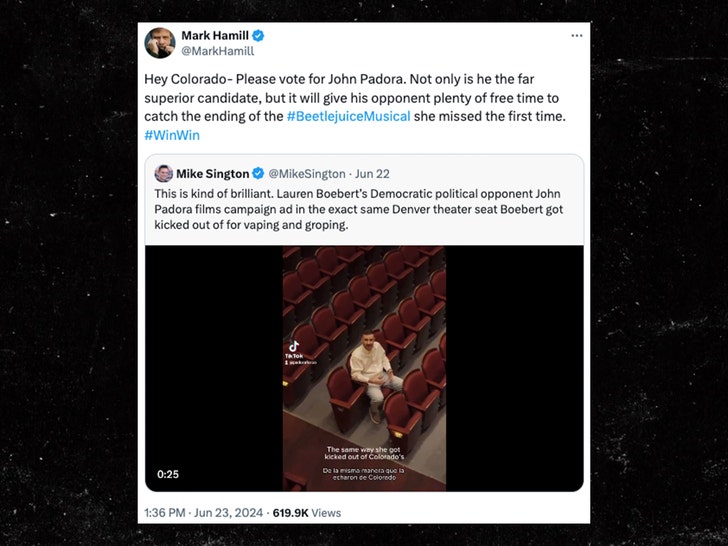This screenshot has width=728, height=546.
Task: Open the #BeetlejuiceMusical hashtag
Action: pos(348,116)
